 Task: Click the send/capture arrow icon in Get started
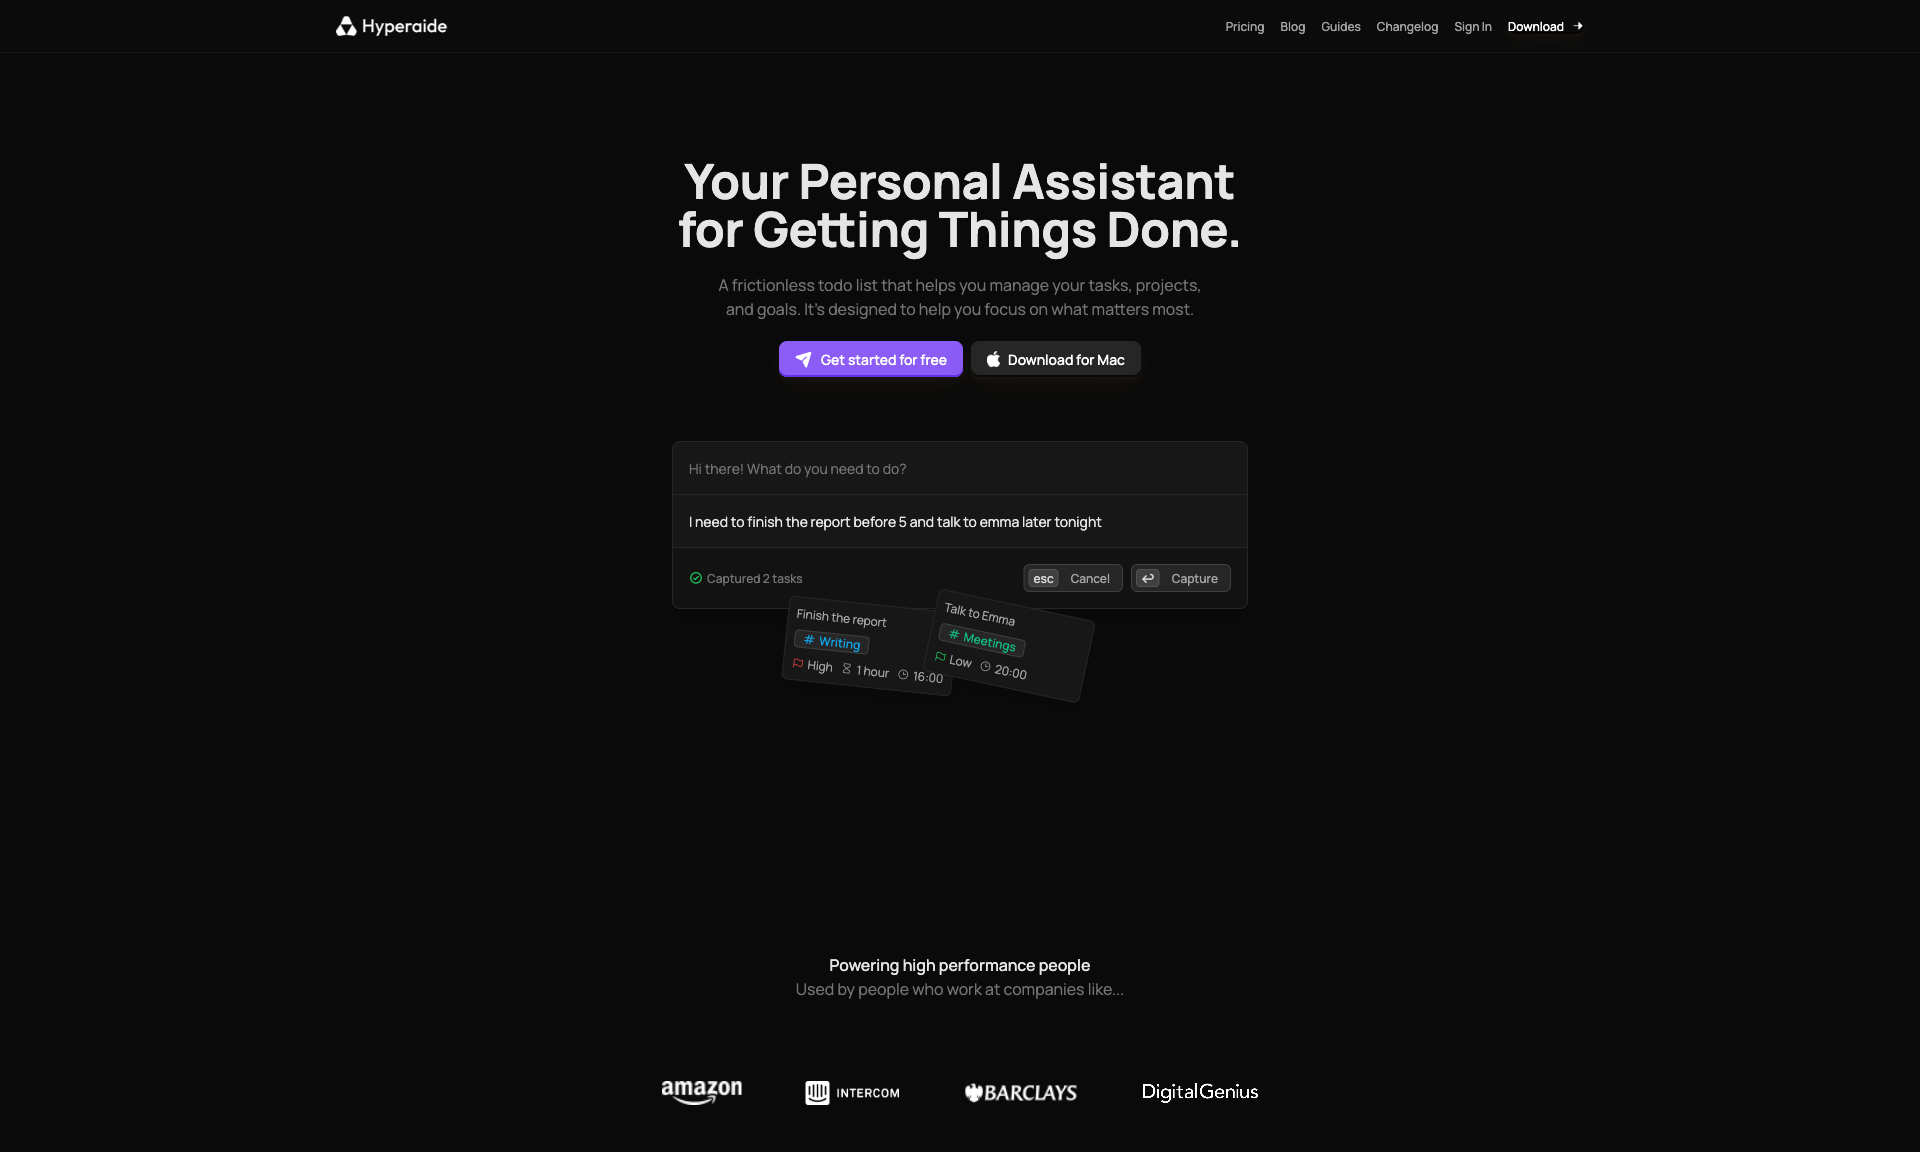click(x=802, y=358)
